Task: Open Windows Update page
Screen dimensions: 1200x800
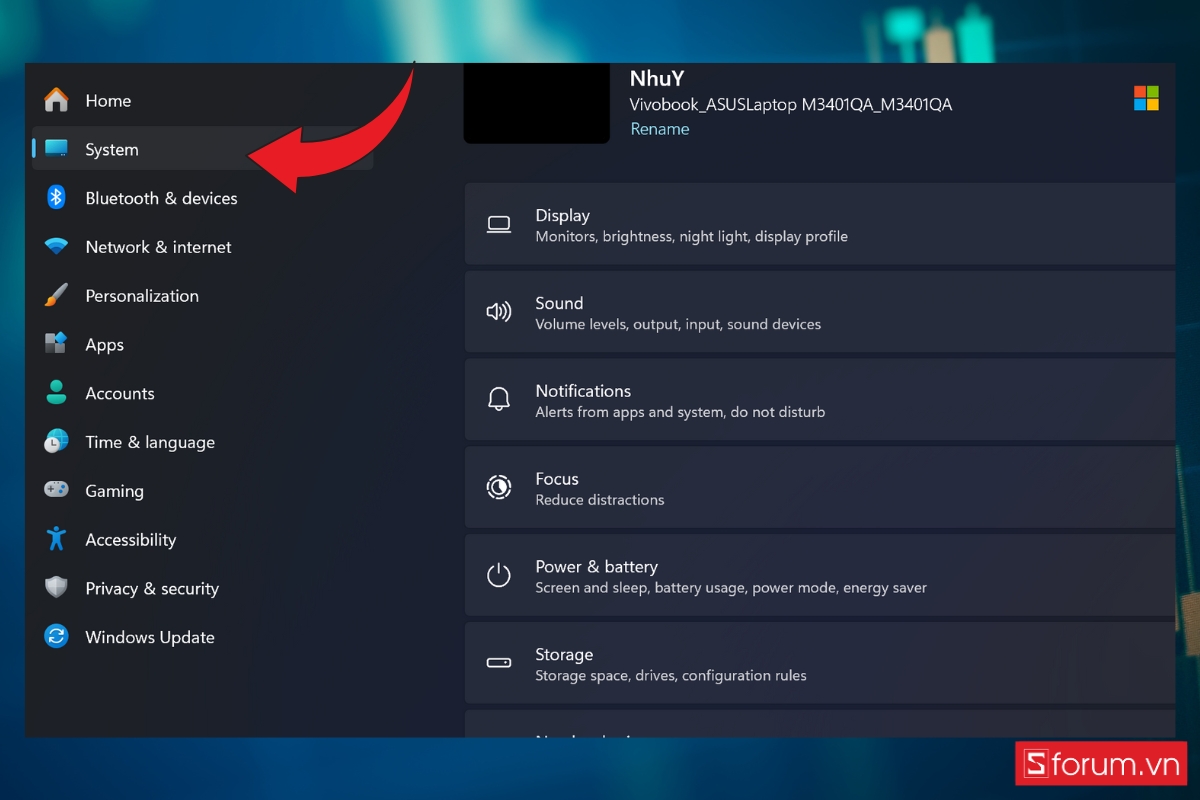Action: coord(202,637)
